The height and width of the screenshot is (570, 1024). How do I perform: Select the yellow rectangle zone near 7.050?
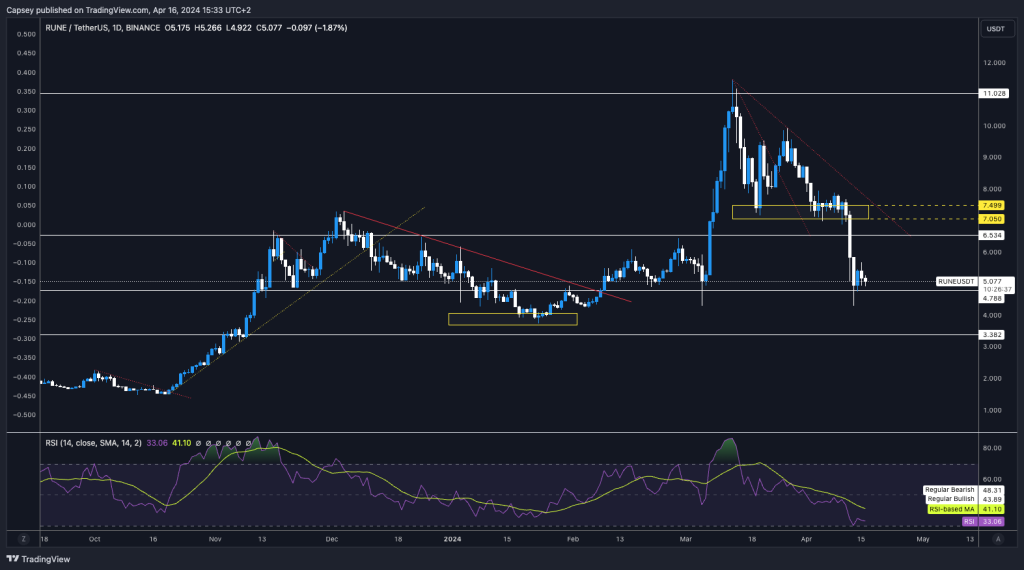point(800,212)
